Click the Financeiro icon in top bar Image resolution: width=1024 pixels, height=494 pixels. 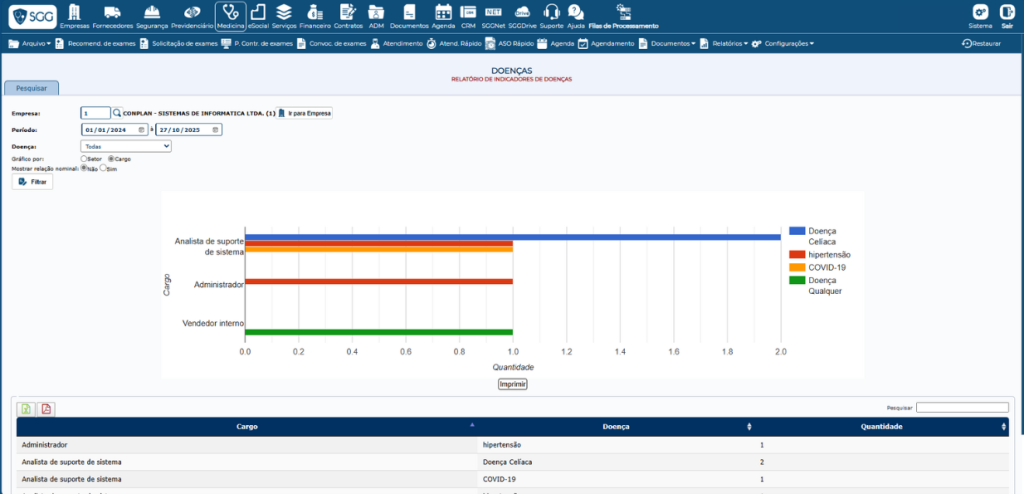pos(314,16)
